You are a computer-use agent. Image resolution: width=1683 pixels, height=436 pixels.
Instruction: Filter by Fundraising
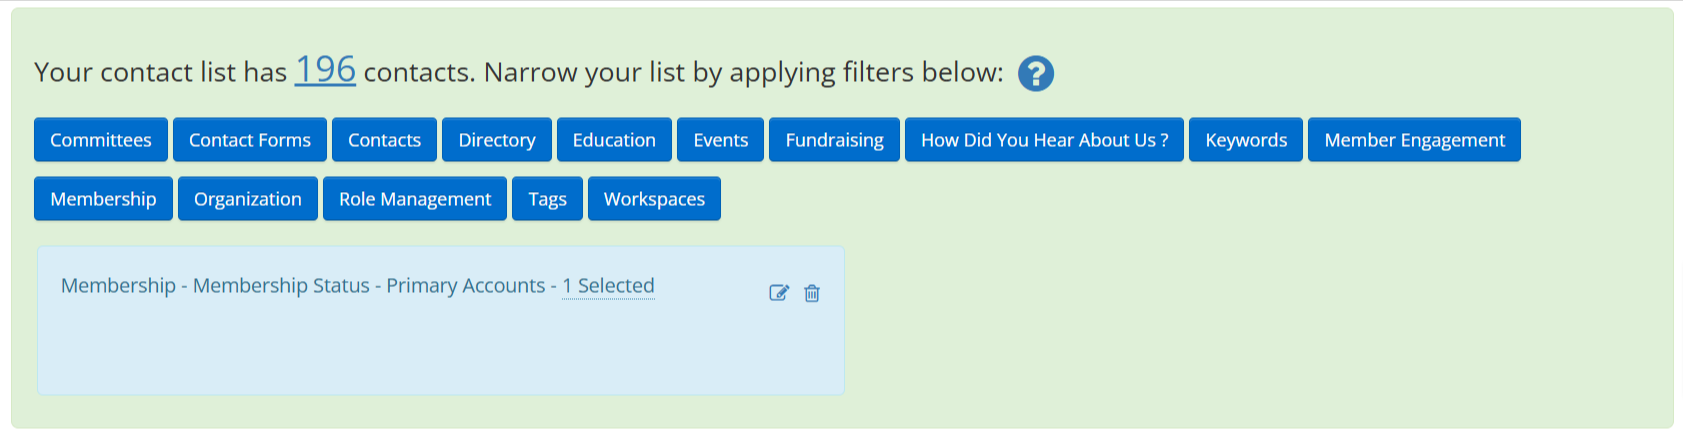coord(834,140)
